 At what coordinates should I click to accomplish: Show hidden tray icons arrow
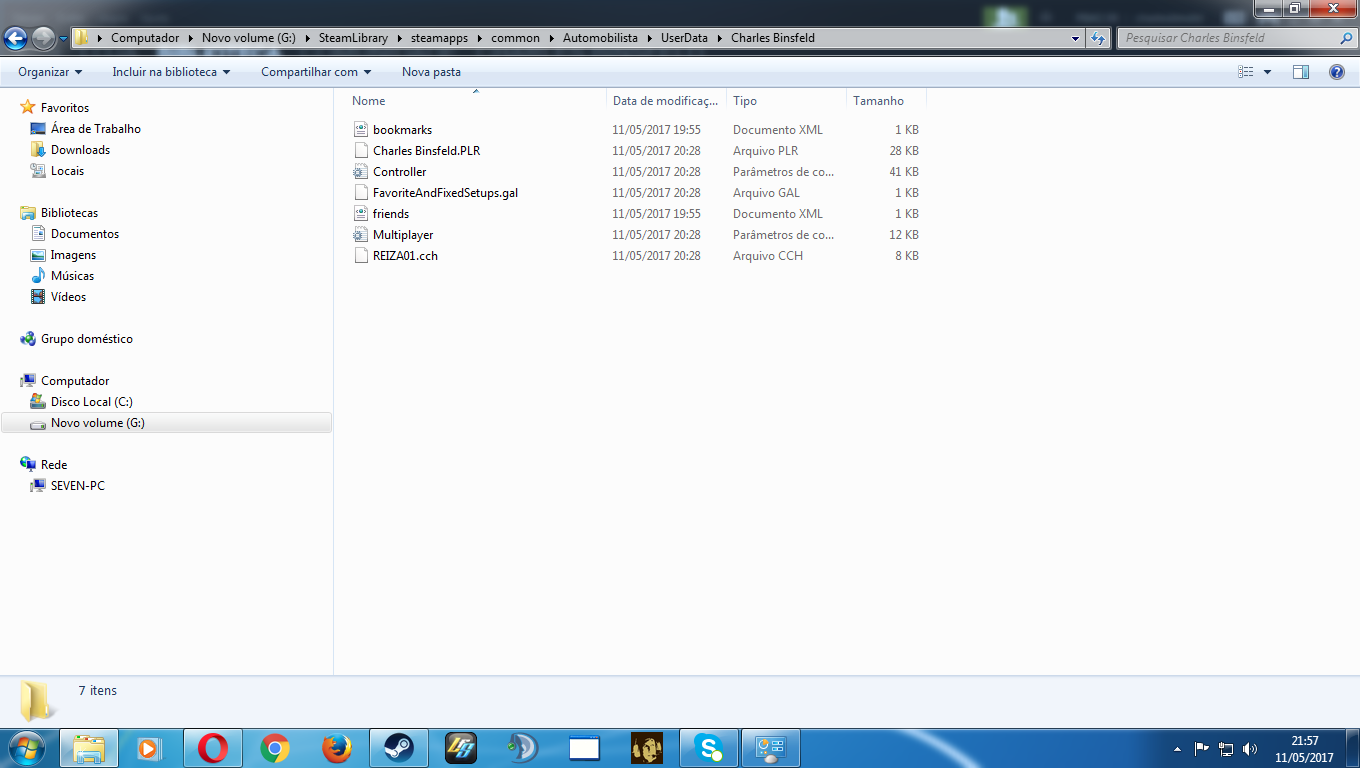(1178, 748)
